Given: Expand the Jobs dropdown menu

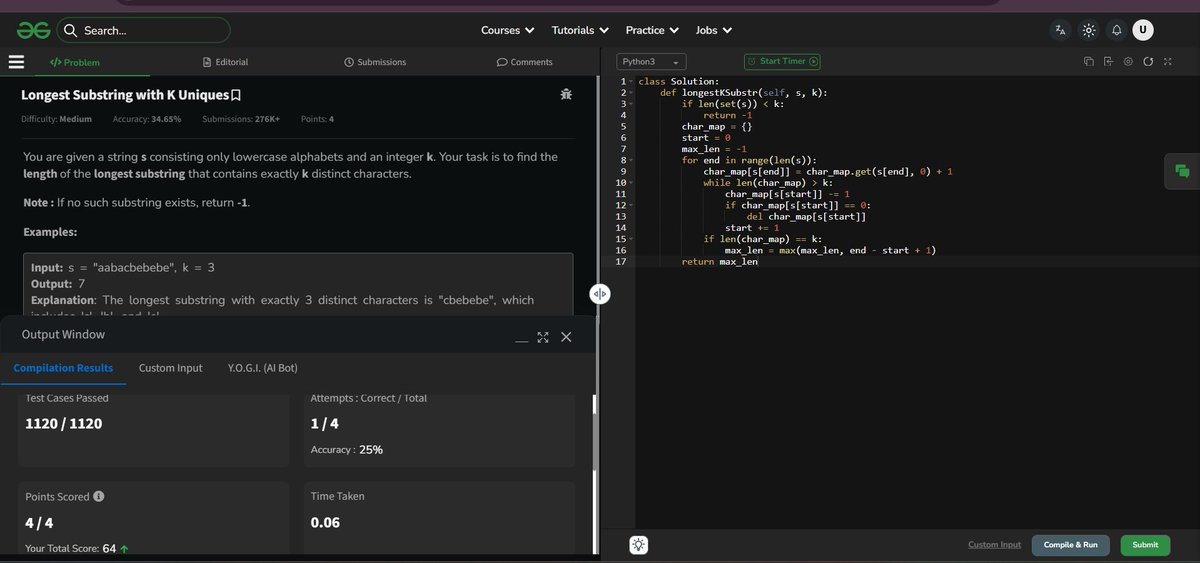Looking at the screenshot, I should click(713, 30).
